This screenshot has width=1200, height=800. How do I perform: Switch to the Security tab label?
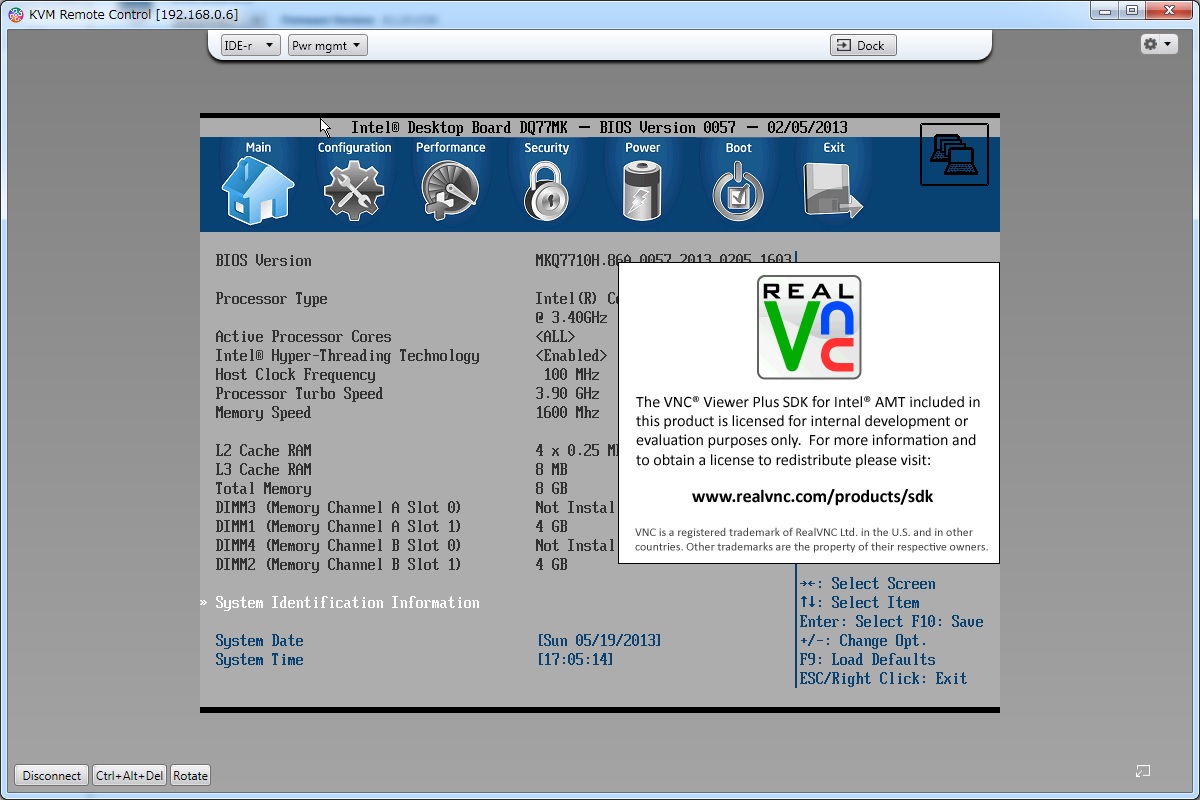[546, 147]
